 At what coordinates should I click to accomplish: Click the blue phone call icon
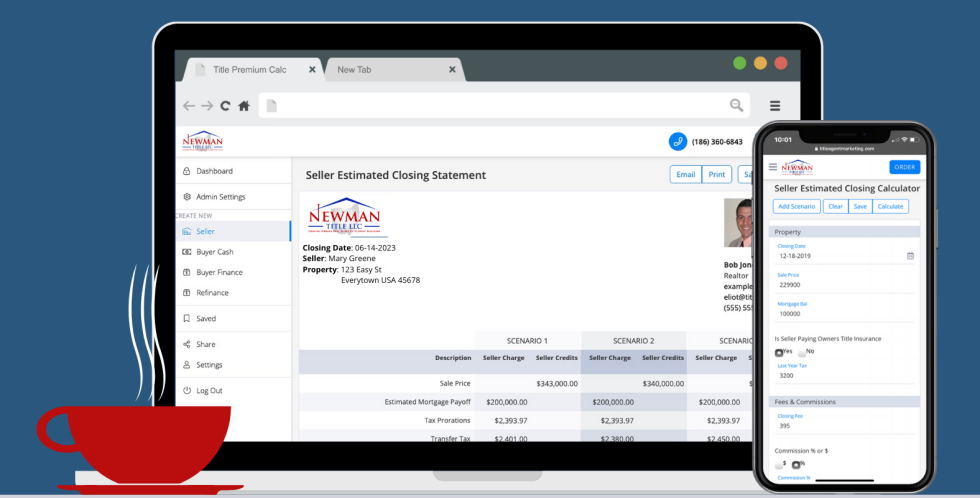[x=678, y=142]
